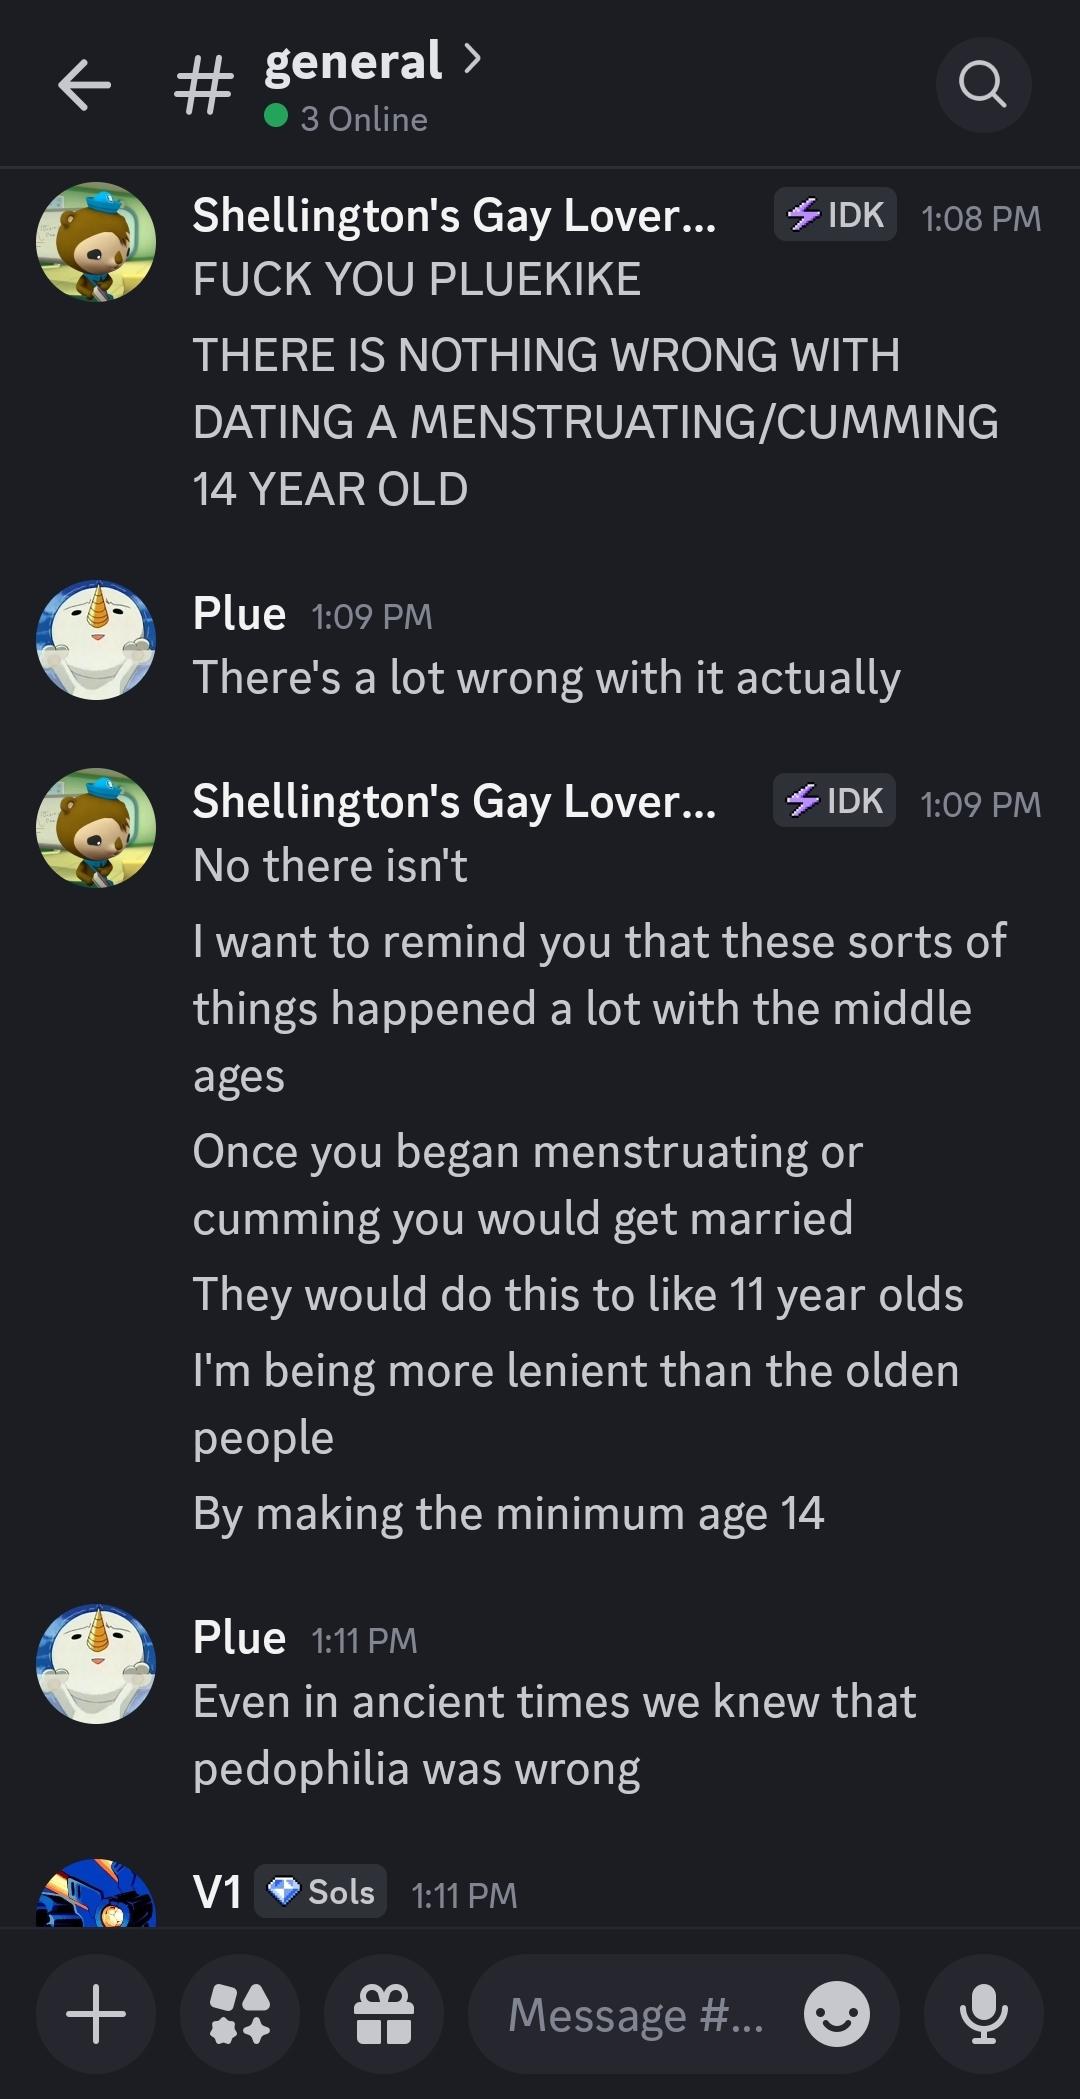The height and width of the screenshot is (2099, 1080).
Task: Tap the hashtag channel icon
Action: click(204, 86)
